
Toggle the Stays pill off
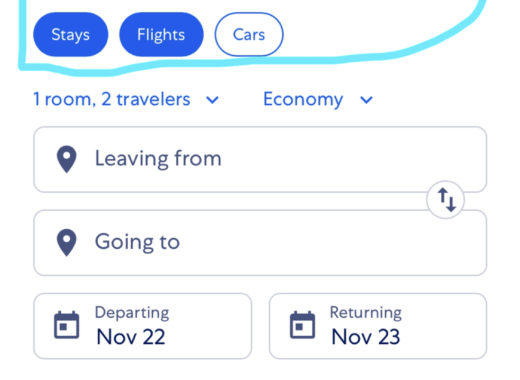[71, 34]
